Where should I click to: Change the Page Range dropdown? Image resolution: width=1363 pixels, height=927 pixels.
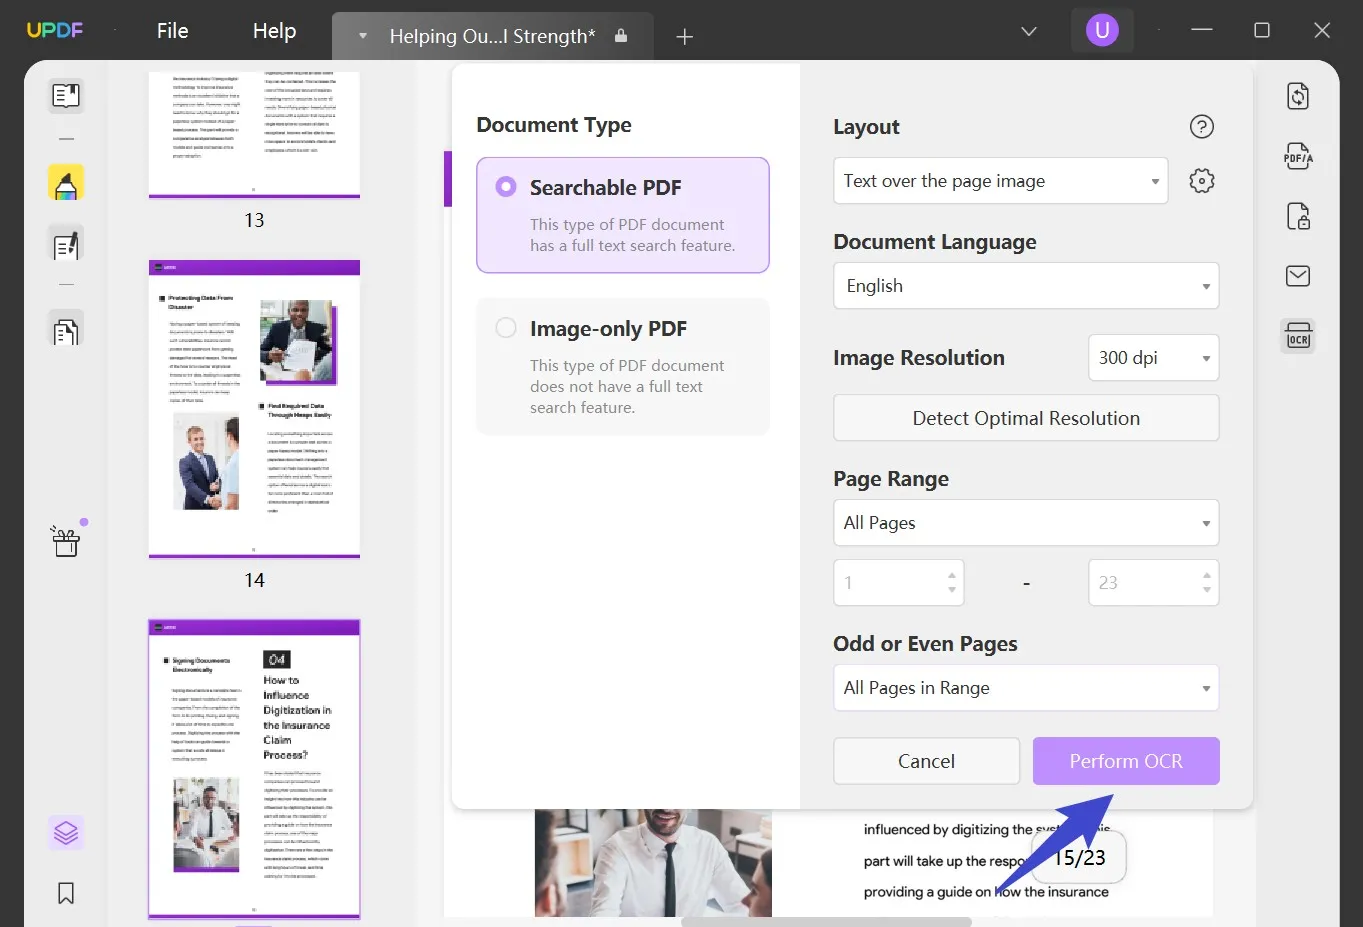click(x=1025, y=522)
